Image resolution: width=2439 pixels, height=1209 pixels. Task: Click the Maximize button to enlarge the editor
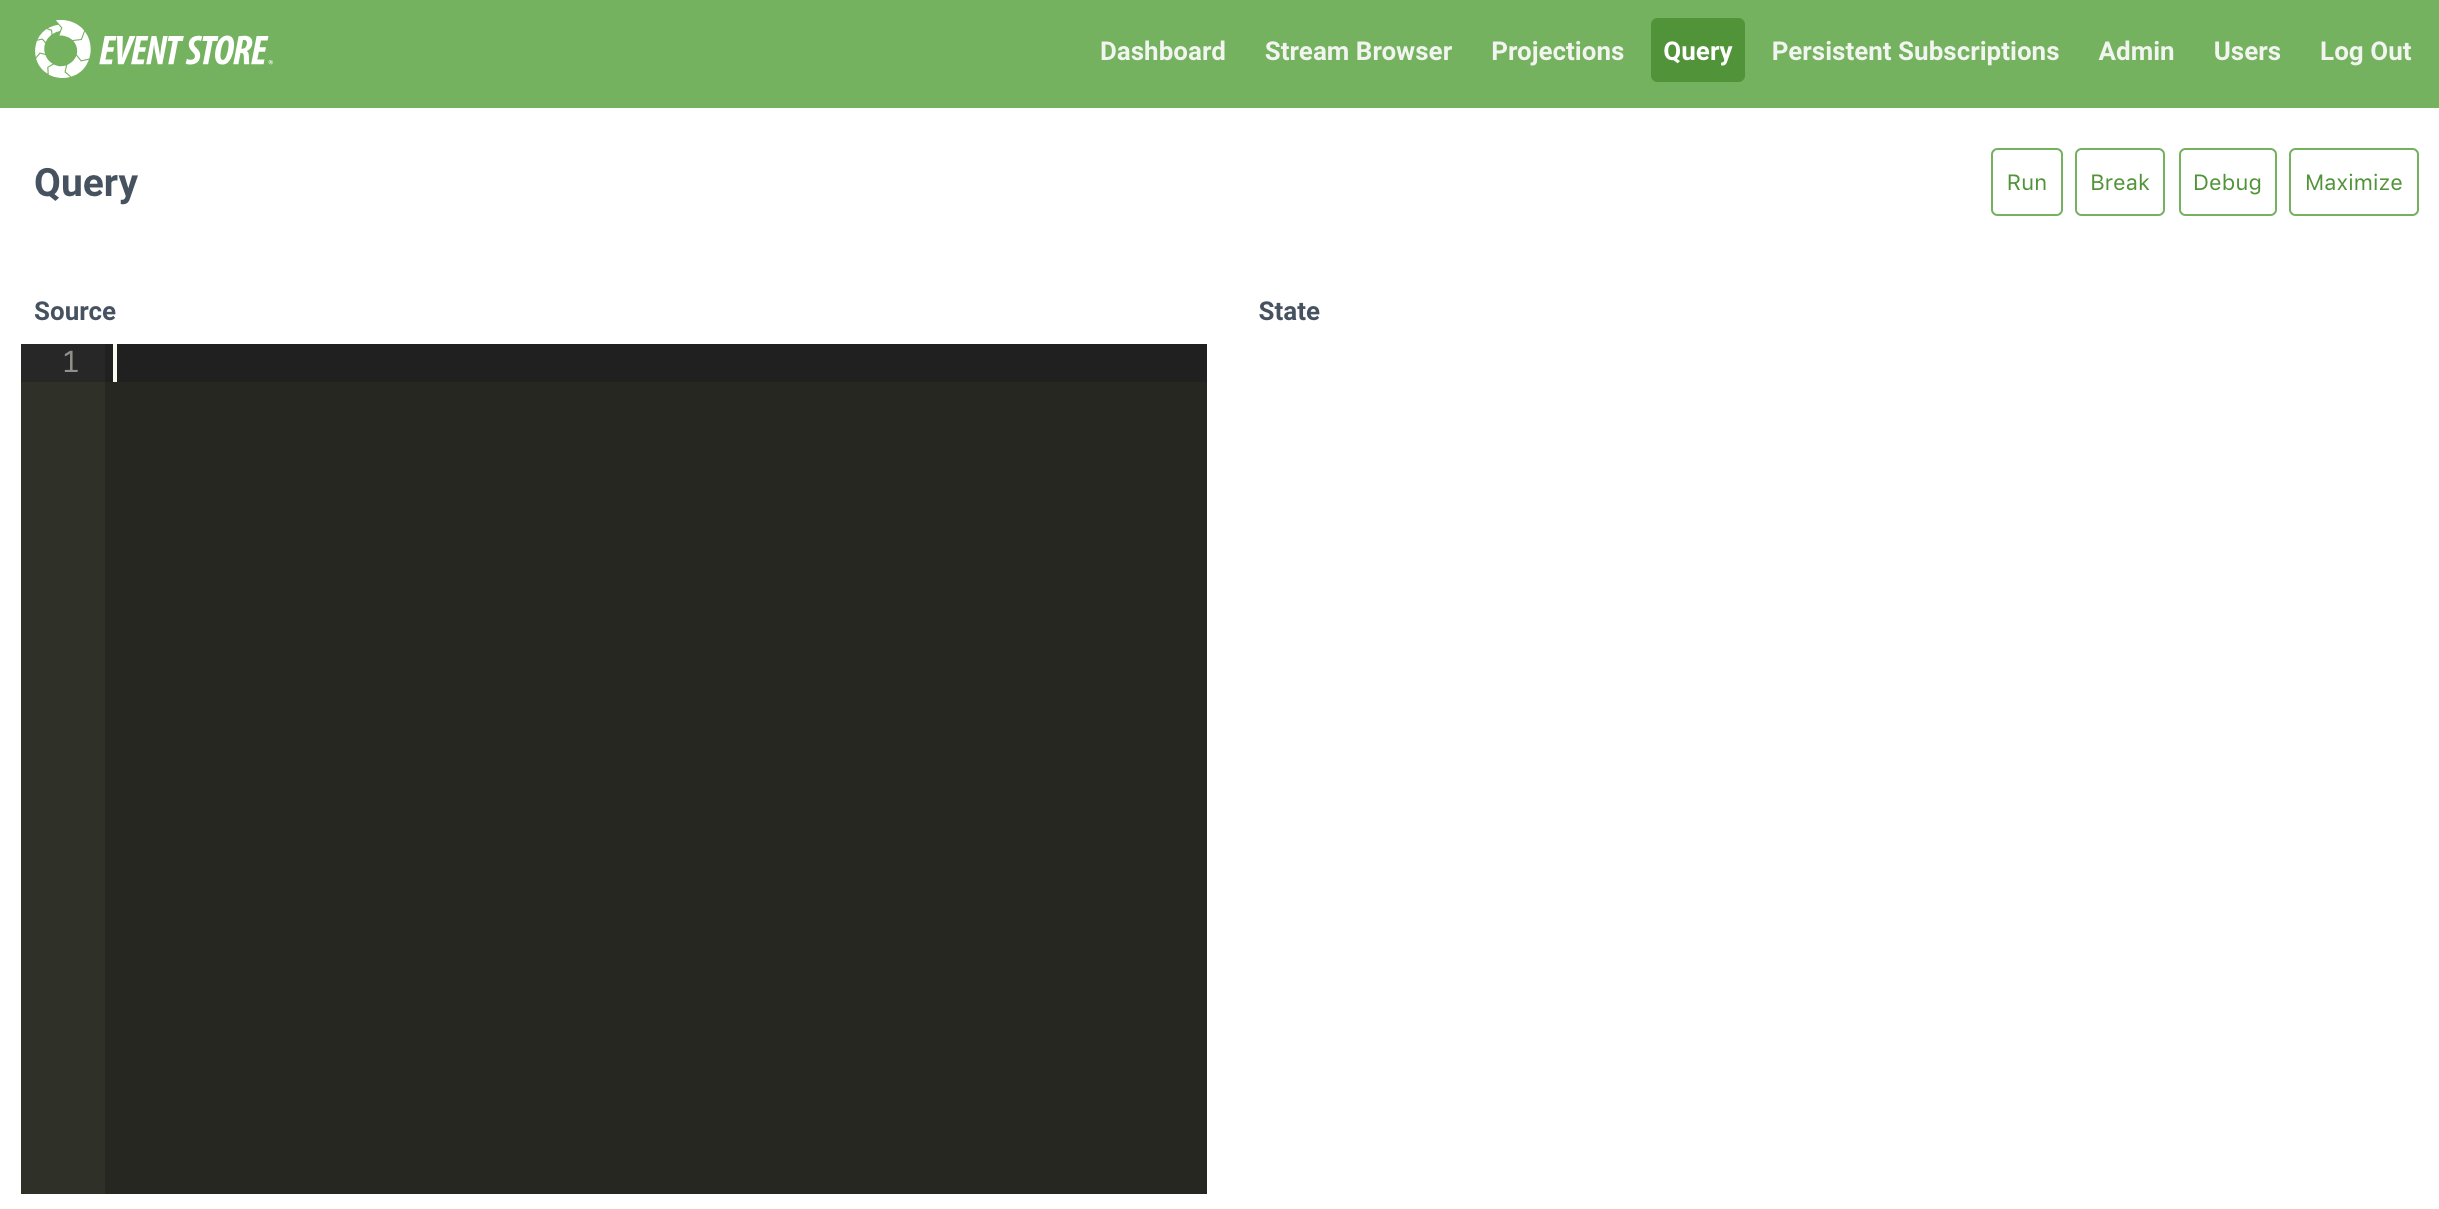(x=2354, y=181)
